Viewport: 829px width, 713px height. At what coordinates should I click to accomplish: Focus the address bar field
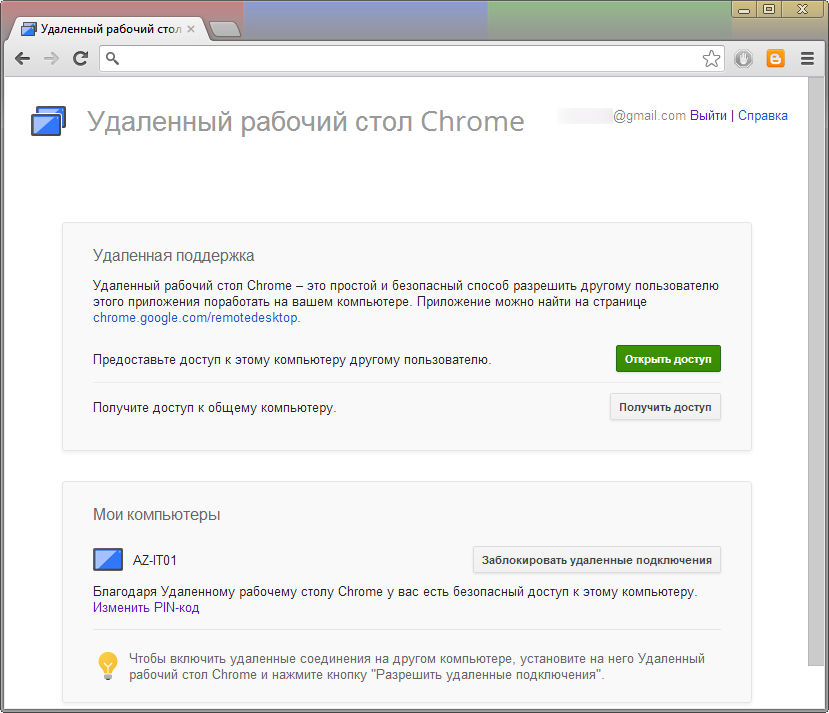(411, 58)
